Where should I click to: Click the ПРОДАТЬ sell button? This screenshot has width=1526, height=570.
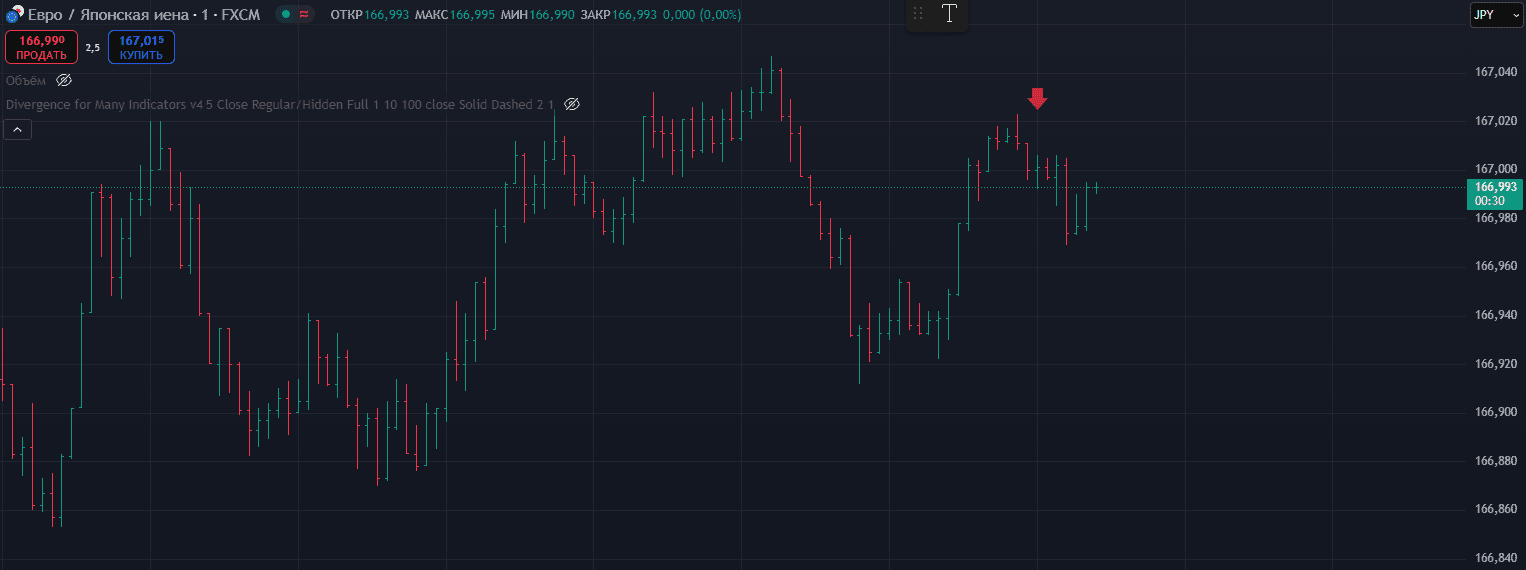click(x=41, y=47)
